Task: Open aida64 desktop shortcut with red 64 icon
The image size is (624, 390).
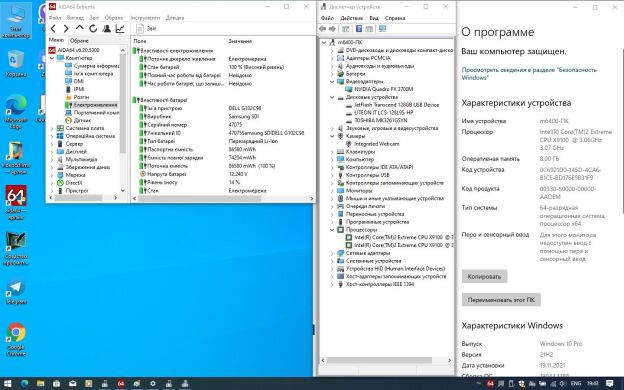Action: 16,202
